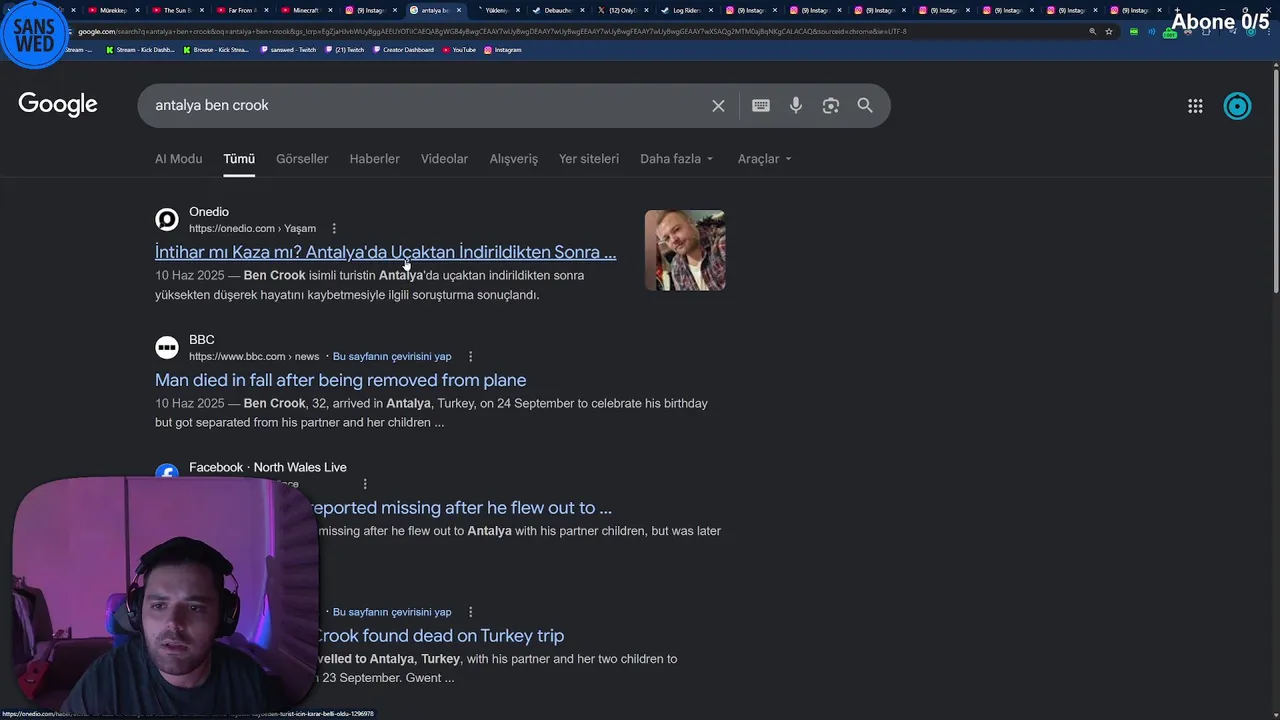Open the Onedio result photo thumbnail

[x=685, y=250]
